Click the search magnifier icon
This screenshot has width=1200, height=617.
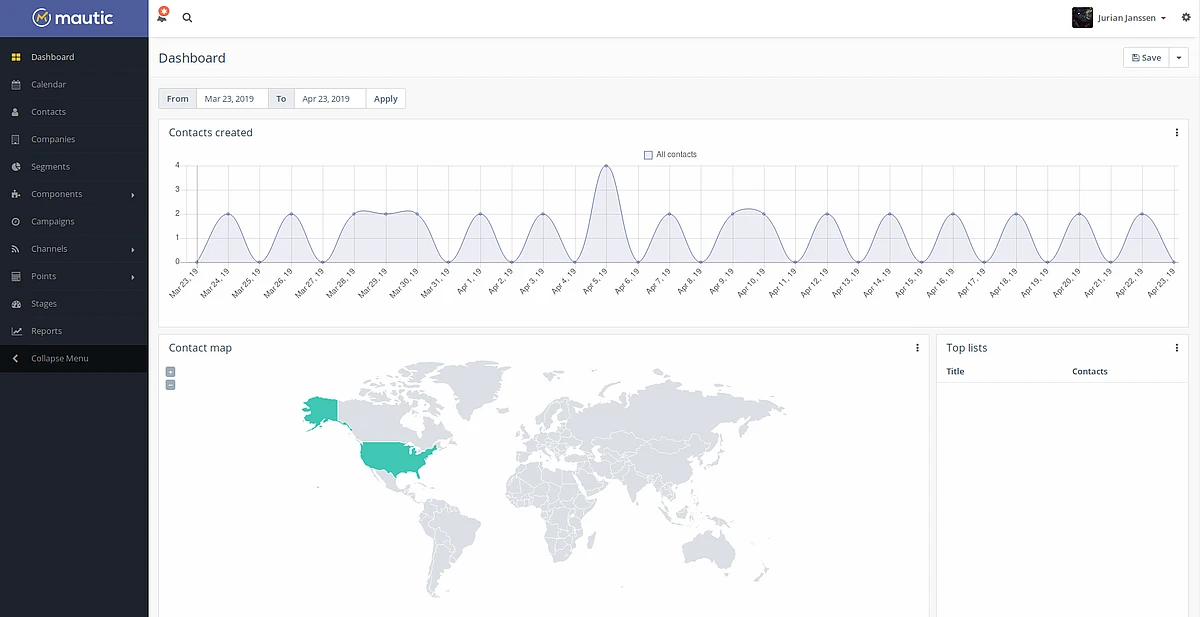pyautogui.click(x=187, y=18)
